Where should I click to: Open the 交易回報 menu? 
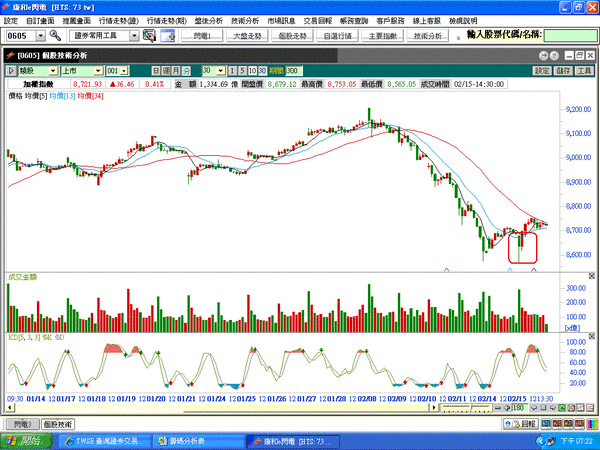point(318,21)
